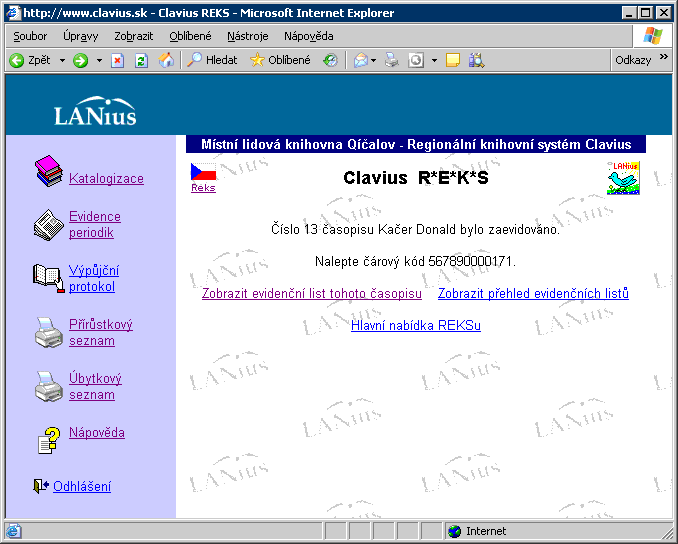Click the Czech flag icon above Reks
678x544 pixels.
(x=203, y=172)
